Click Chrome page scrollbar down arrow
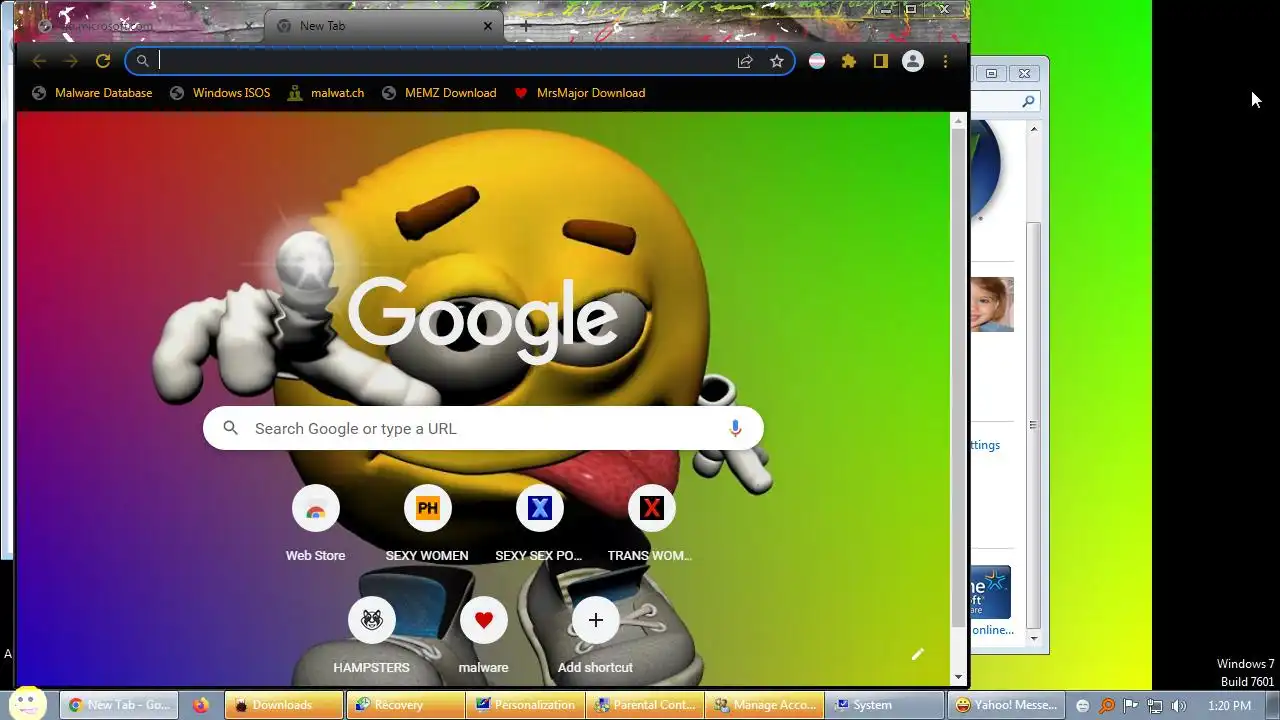This screenshot has width=1280, height=720. click(959, 677)
